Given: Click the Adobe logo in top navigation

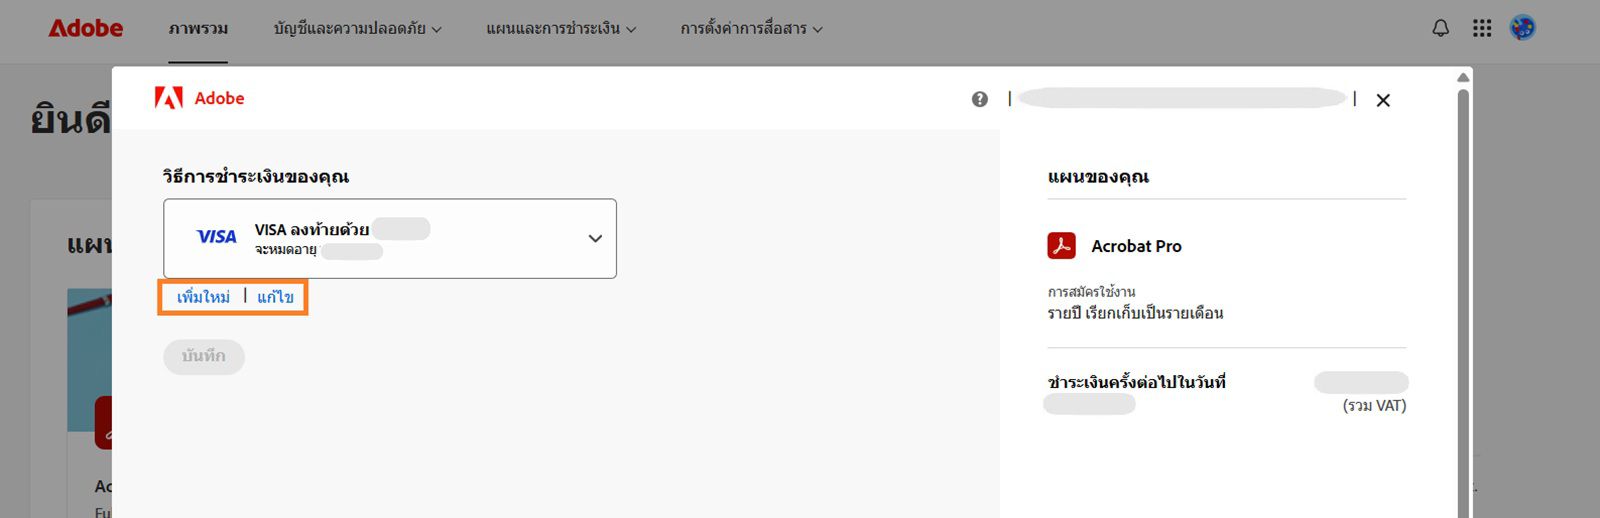Looking at the screenshot, I should coord(86,28).
